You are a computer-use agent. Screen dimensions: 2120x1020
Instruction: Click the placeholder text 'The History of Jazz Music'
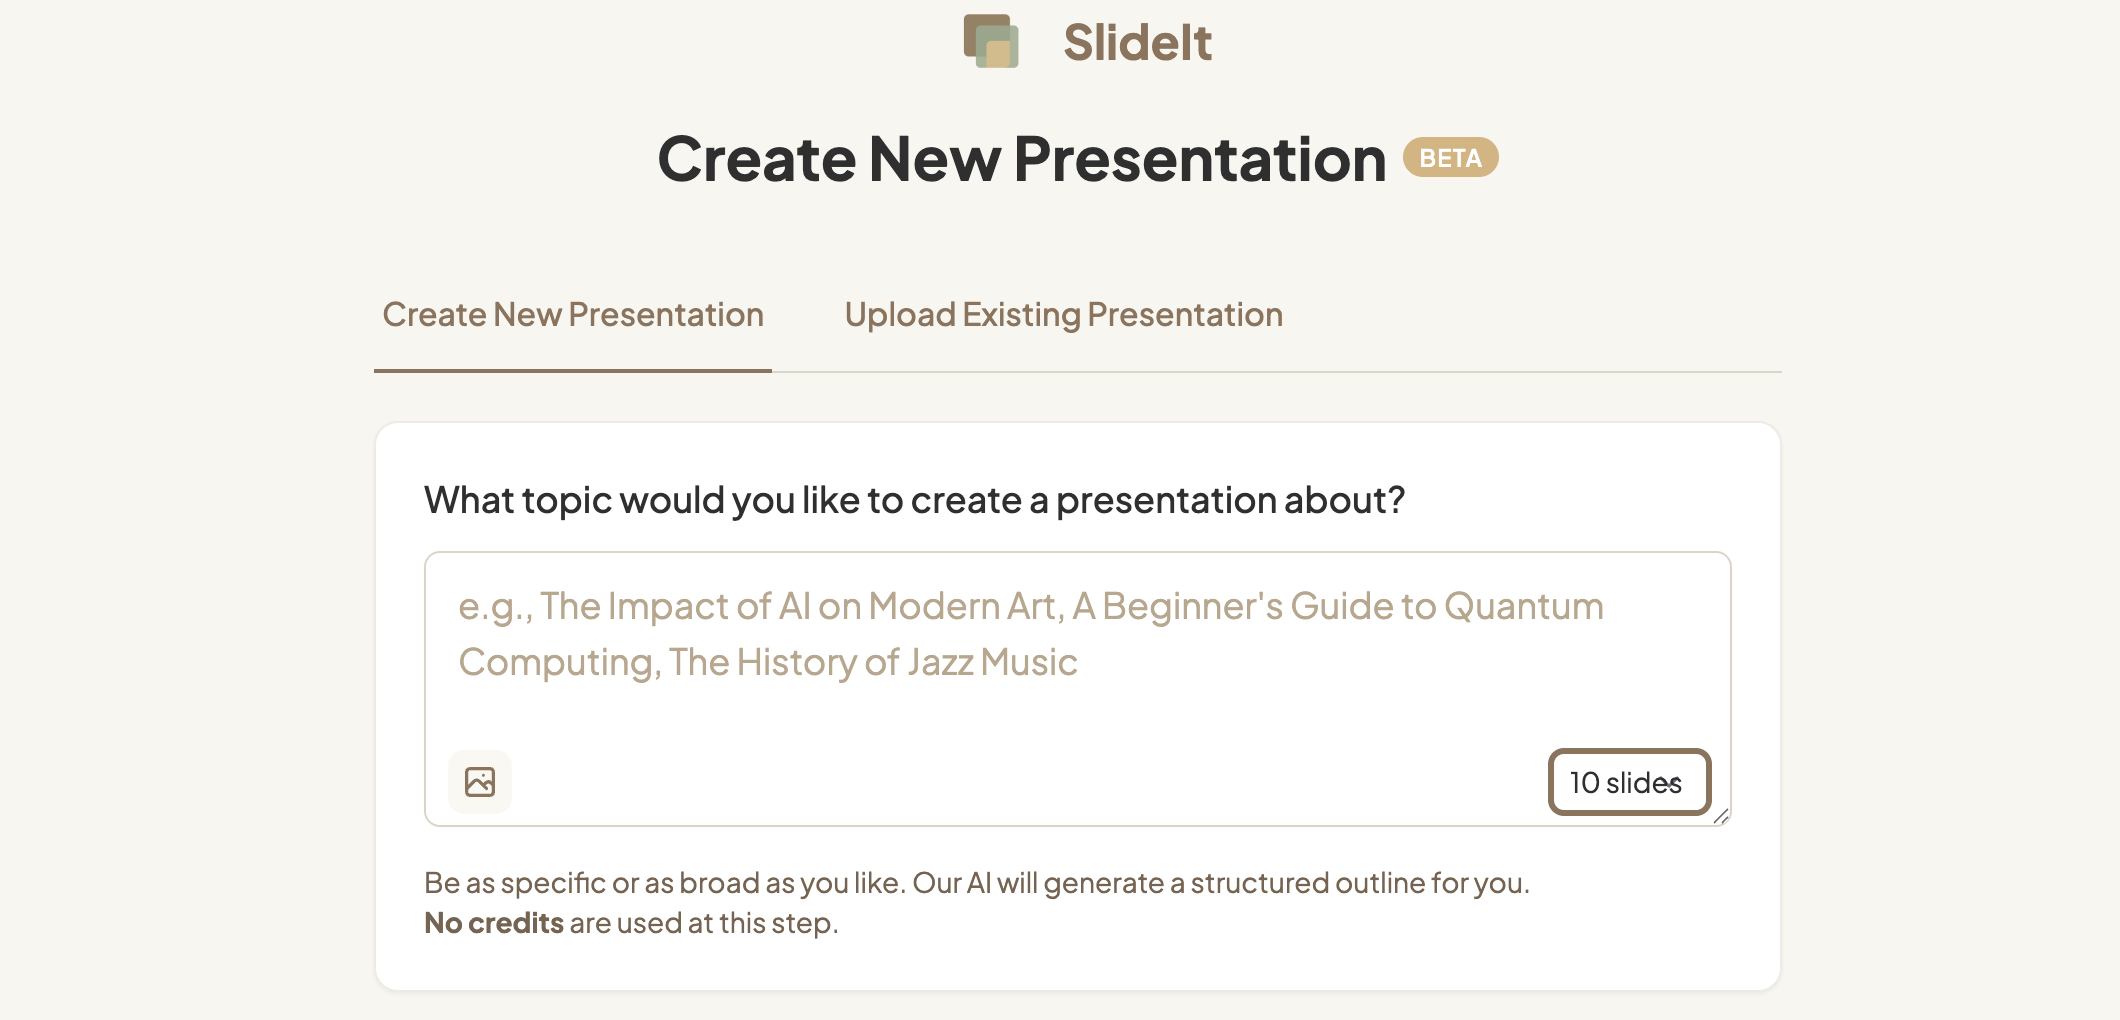[873, 662]
